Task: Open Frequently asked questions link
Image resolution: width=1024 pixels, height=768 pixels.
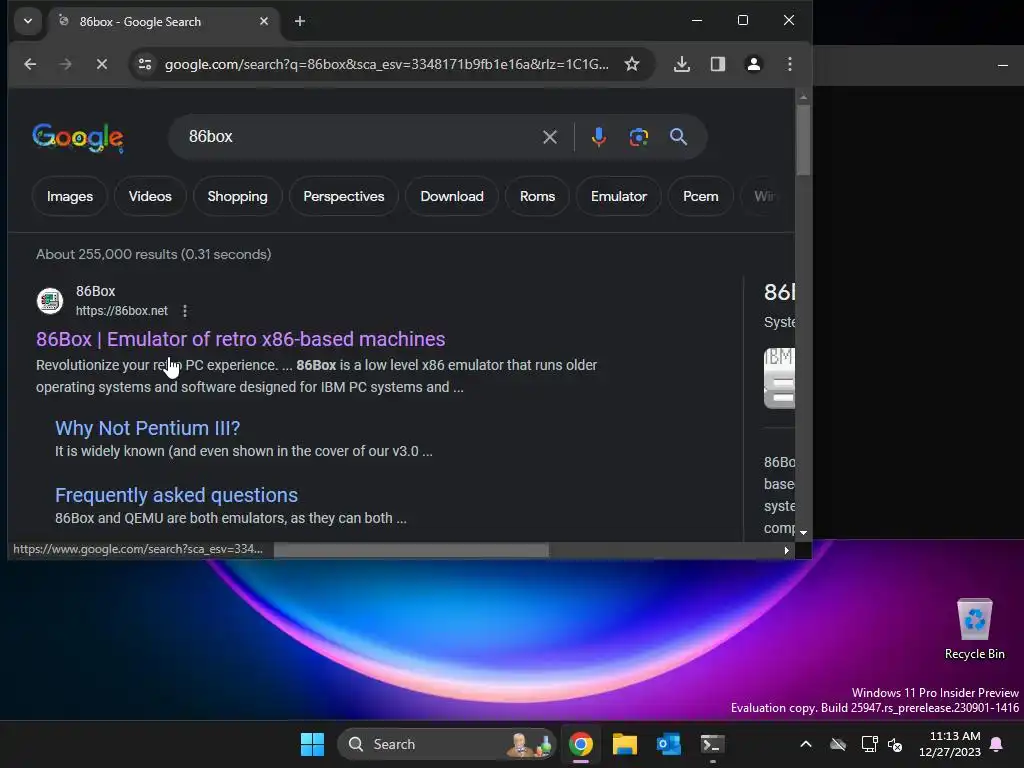Action: 176,495
